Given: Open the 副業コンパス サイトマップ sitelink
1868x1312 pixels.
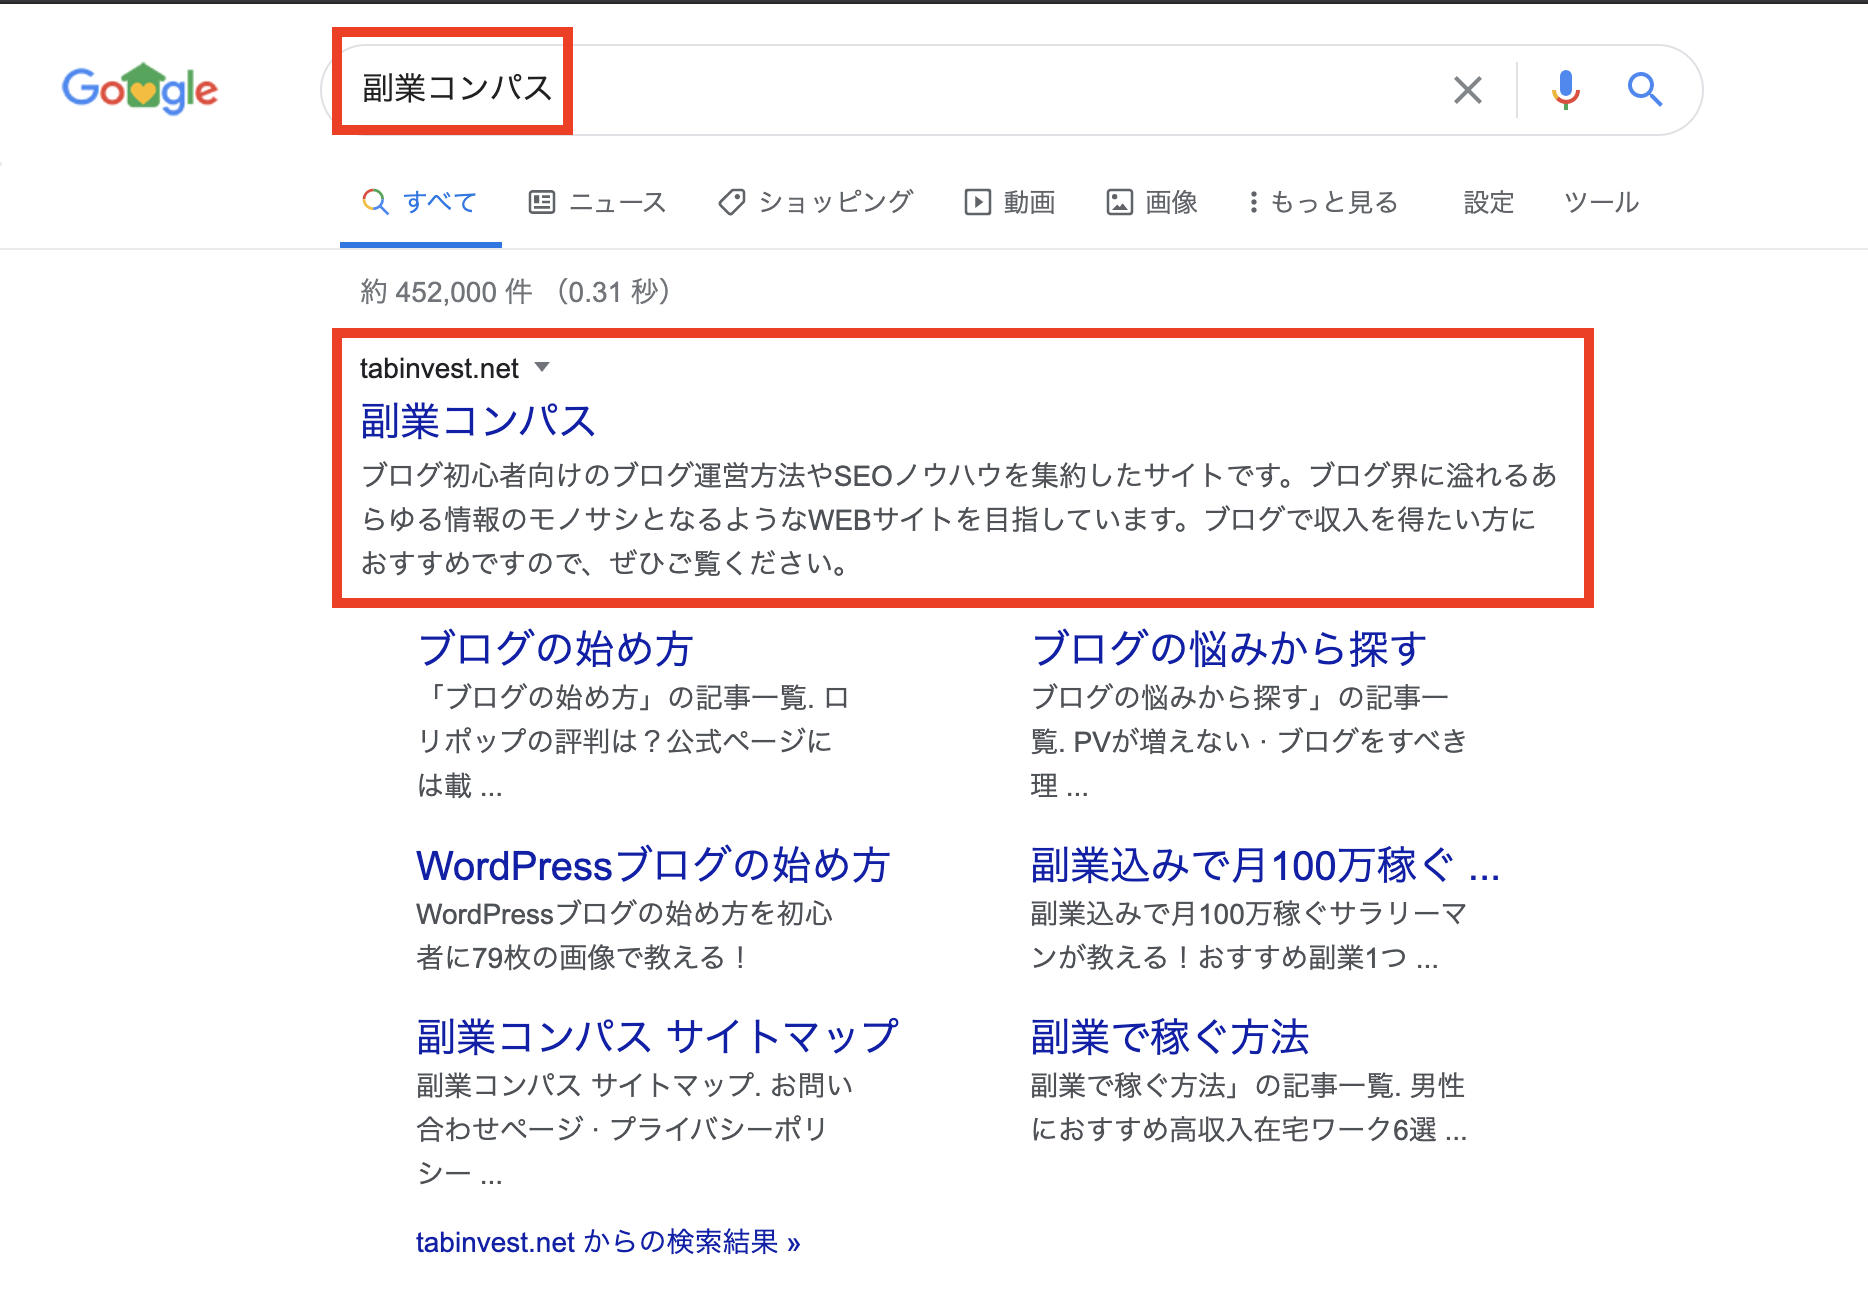Looking at the screenshot, I should (657, 1037).
